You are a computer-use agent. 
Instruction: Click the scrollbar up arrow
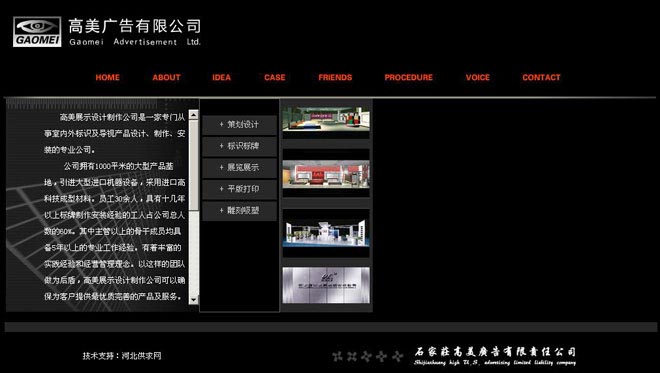[194, 115]
